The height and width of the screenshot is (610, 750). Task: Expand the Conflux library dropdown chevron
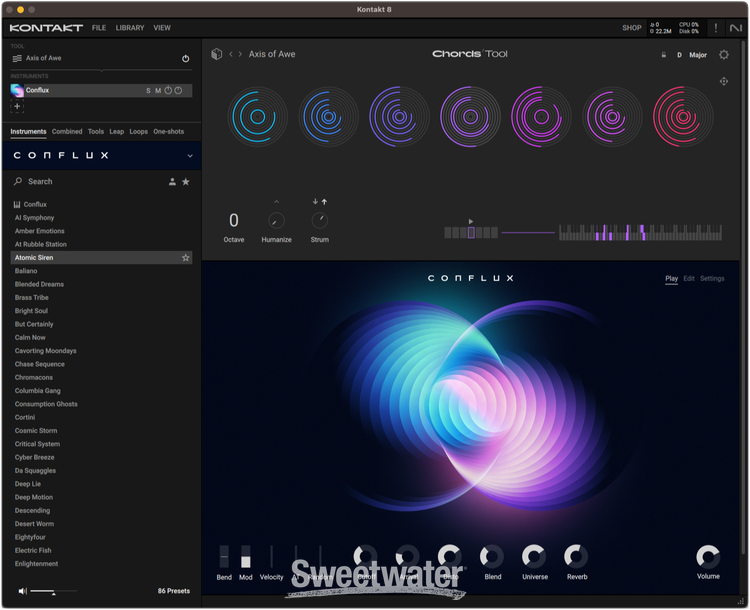pyautogui.click(x=190, y=156)
